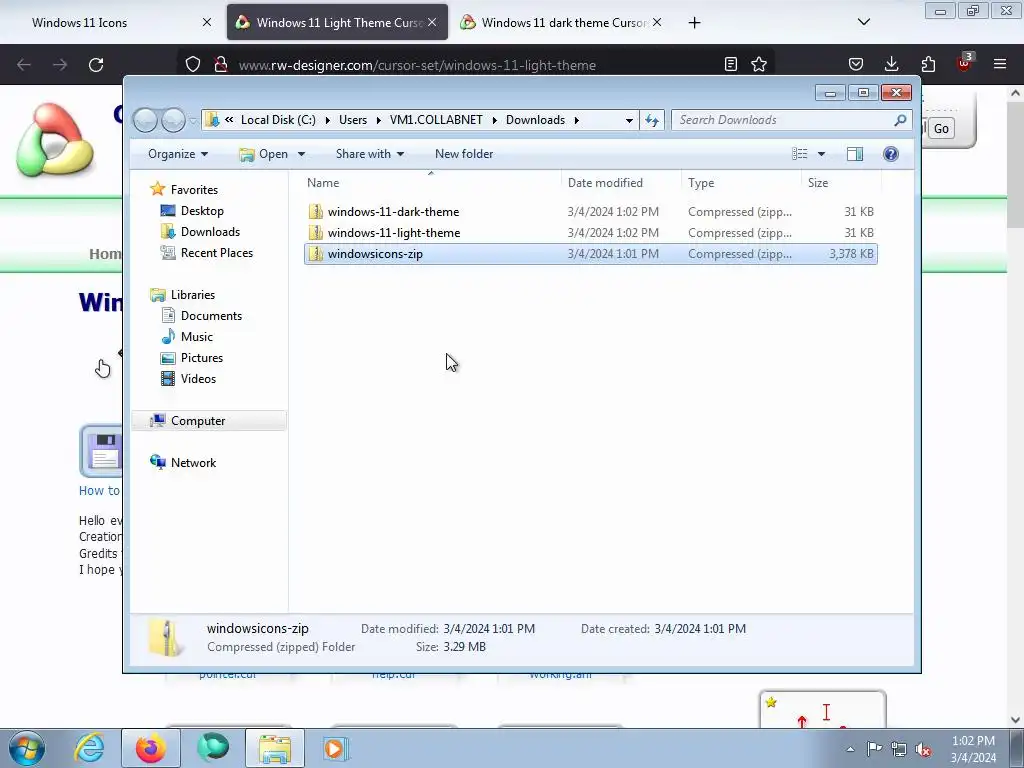1024x768 pixels.
Task: Click the windowsicons-zip folder icon in list
Action: tap(316, 253)
